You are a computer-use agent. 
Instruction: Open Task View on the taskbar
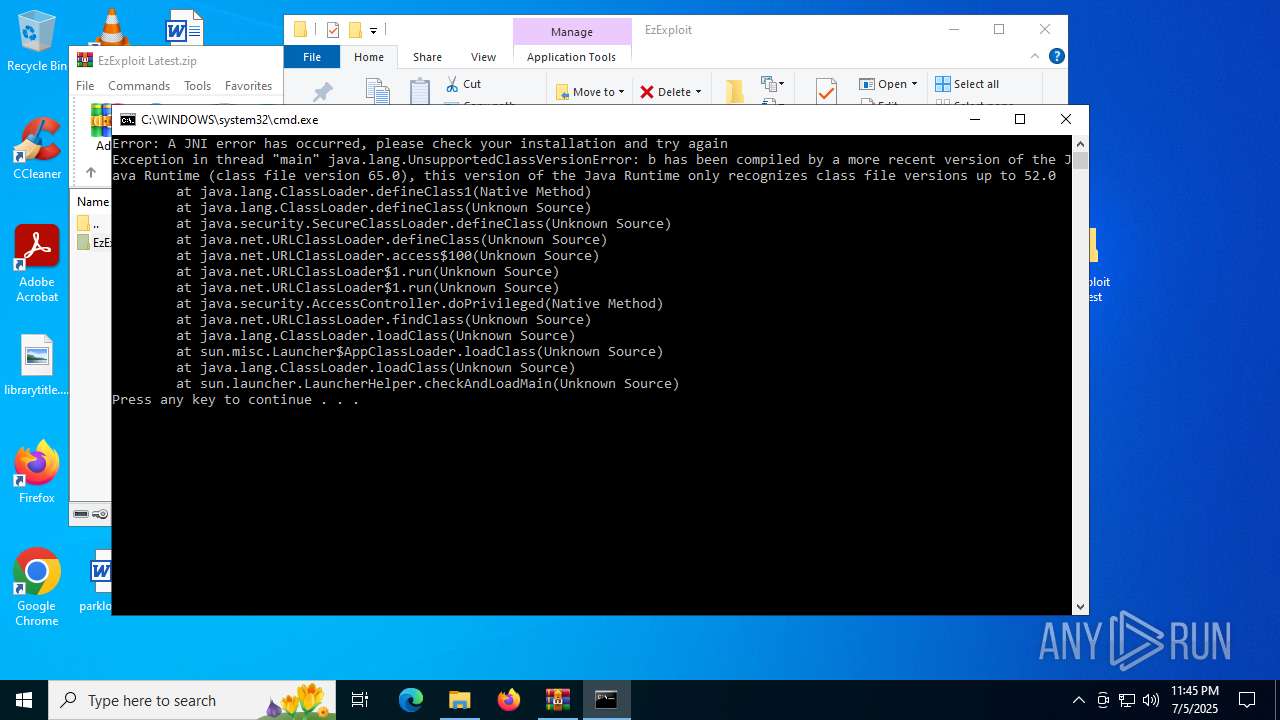(x=360, y=700)
